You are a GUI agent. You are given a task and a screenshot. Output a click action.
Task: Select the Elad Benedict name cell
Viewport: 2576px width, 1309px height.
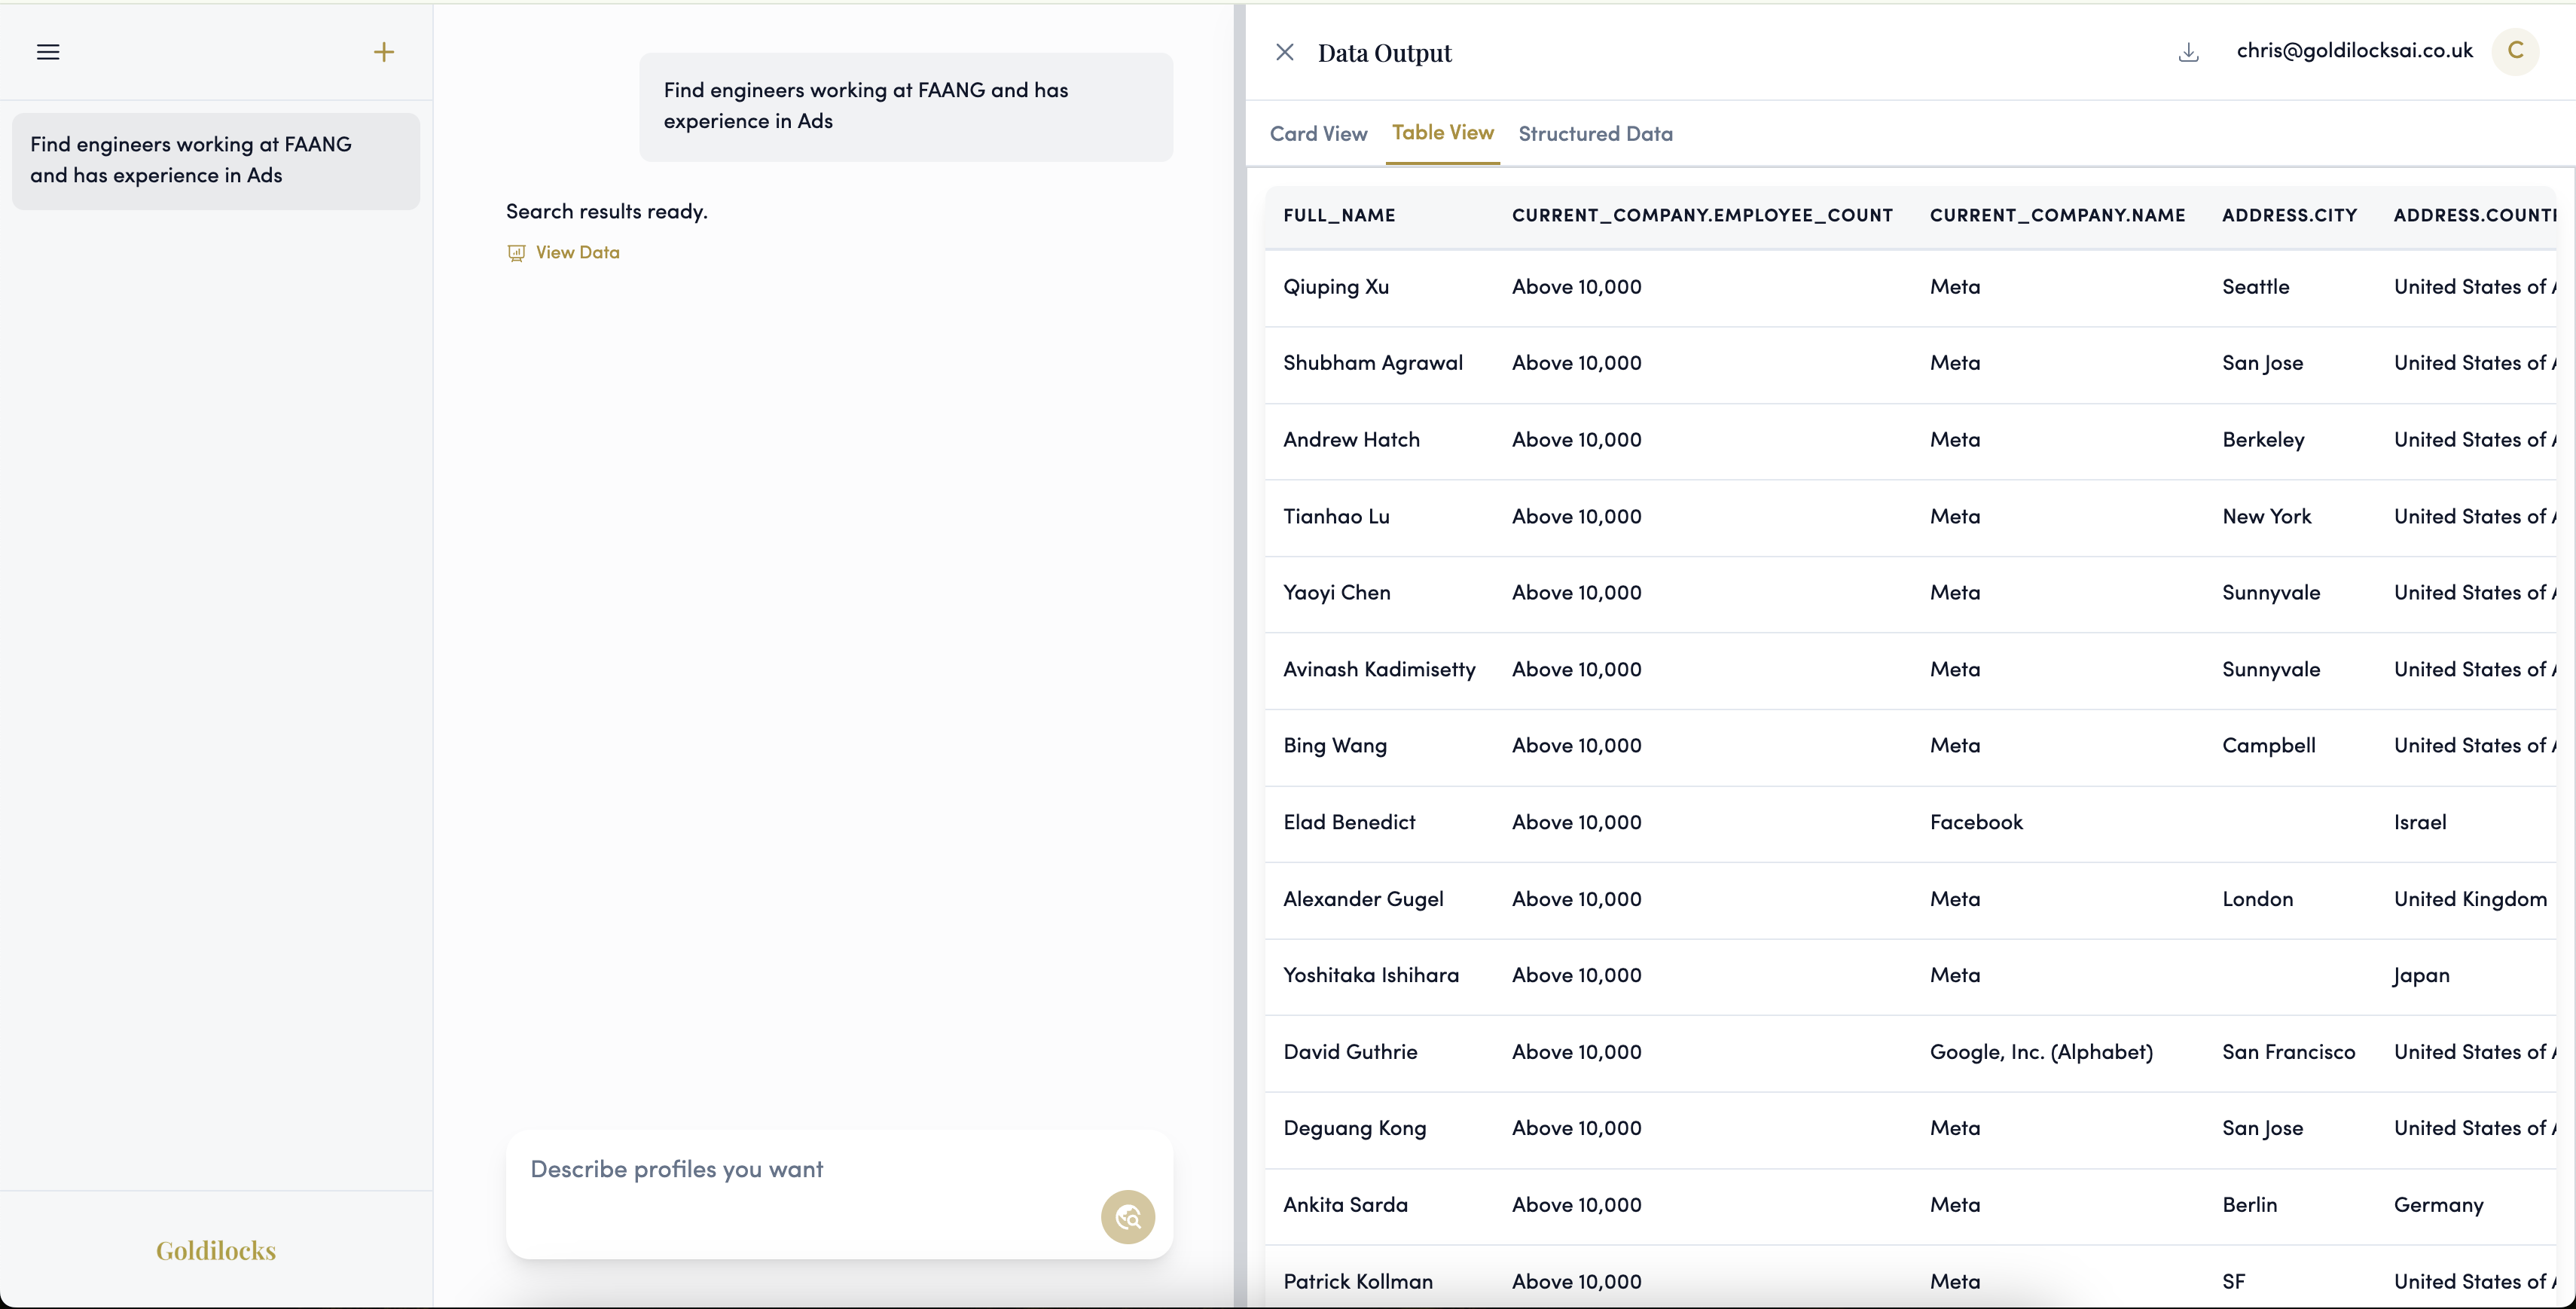pos(1349,822)
